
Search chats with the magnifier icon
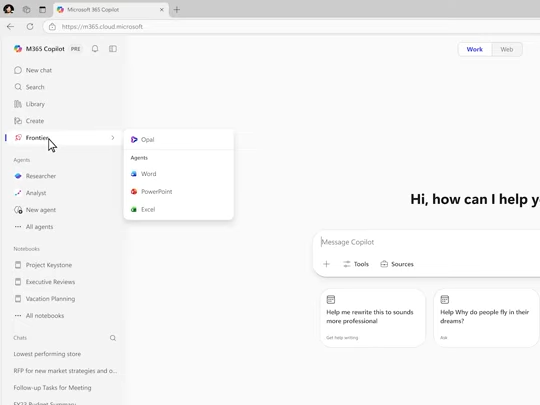click(113, 338)
